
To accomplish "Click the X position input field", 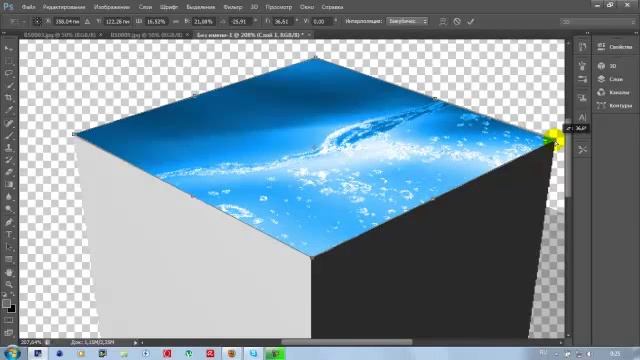I will (x=67, y=22).
